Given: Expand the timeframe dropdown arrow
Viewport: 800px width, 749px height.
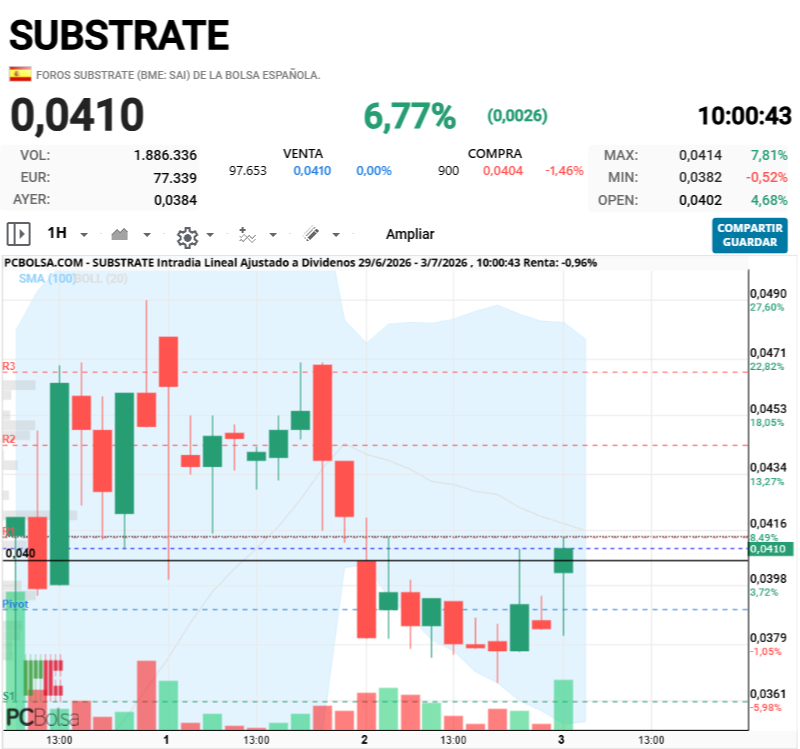Looking at the screenshot, I should (x=84, y=235).
